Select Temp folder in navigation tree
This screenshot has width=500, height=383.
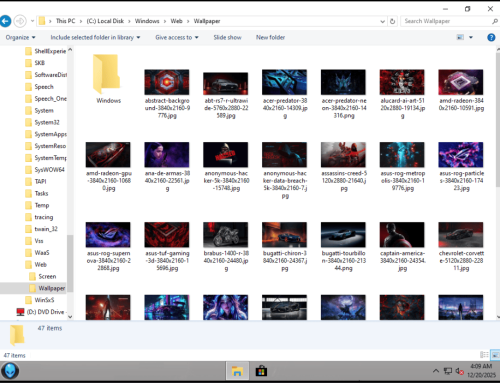coord(37,205)
